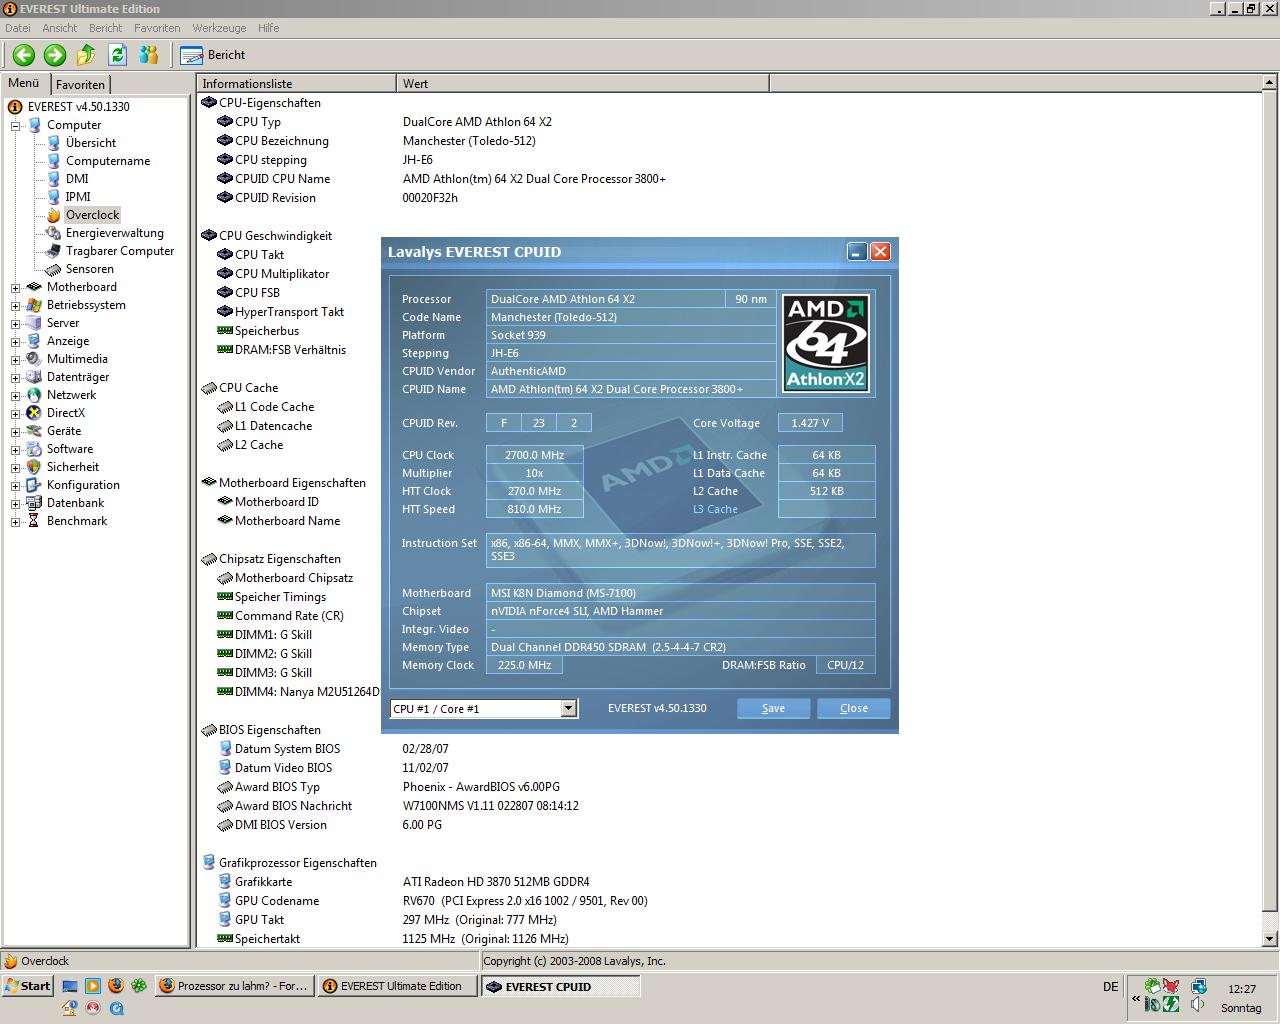Open the Bericht report wizard from the toolbar
1280x1024 pixels.
click(x=212, y=55)
